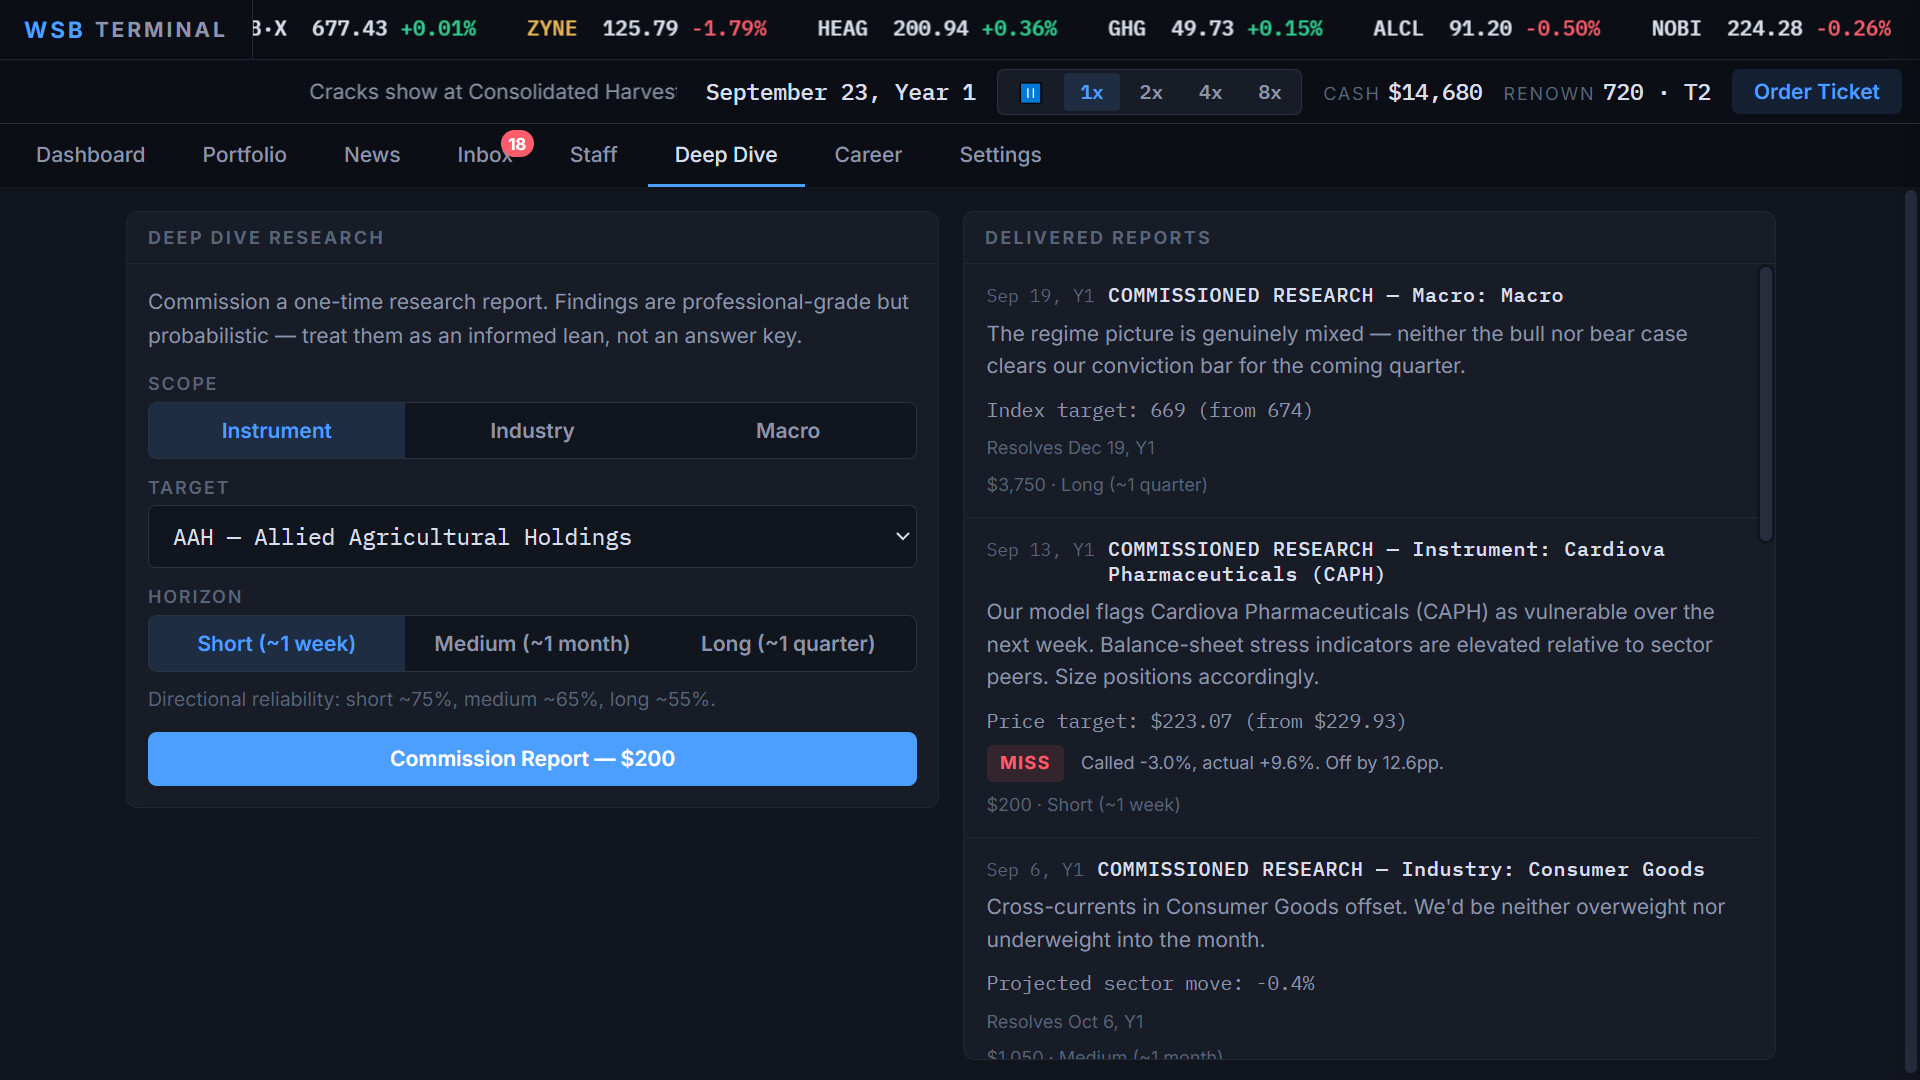The width and height of the screenshot is (1920, 1080).
Task: Click the MISS badge on CAPH report
Action: [1025, 763]
